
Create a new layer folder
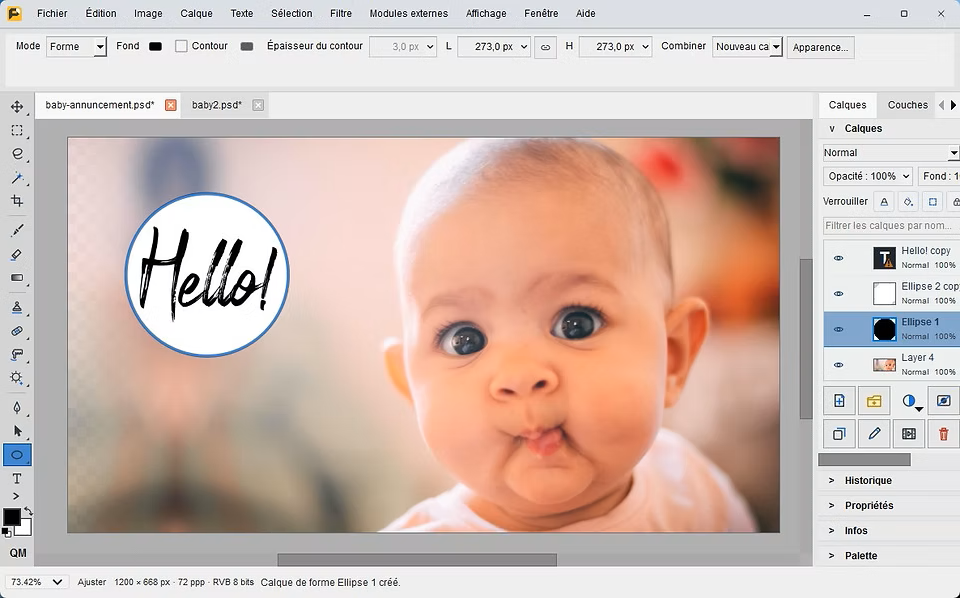(874, 401)
